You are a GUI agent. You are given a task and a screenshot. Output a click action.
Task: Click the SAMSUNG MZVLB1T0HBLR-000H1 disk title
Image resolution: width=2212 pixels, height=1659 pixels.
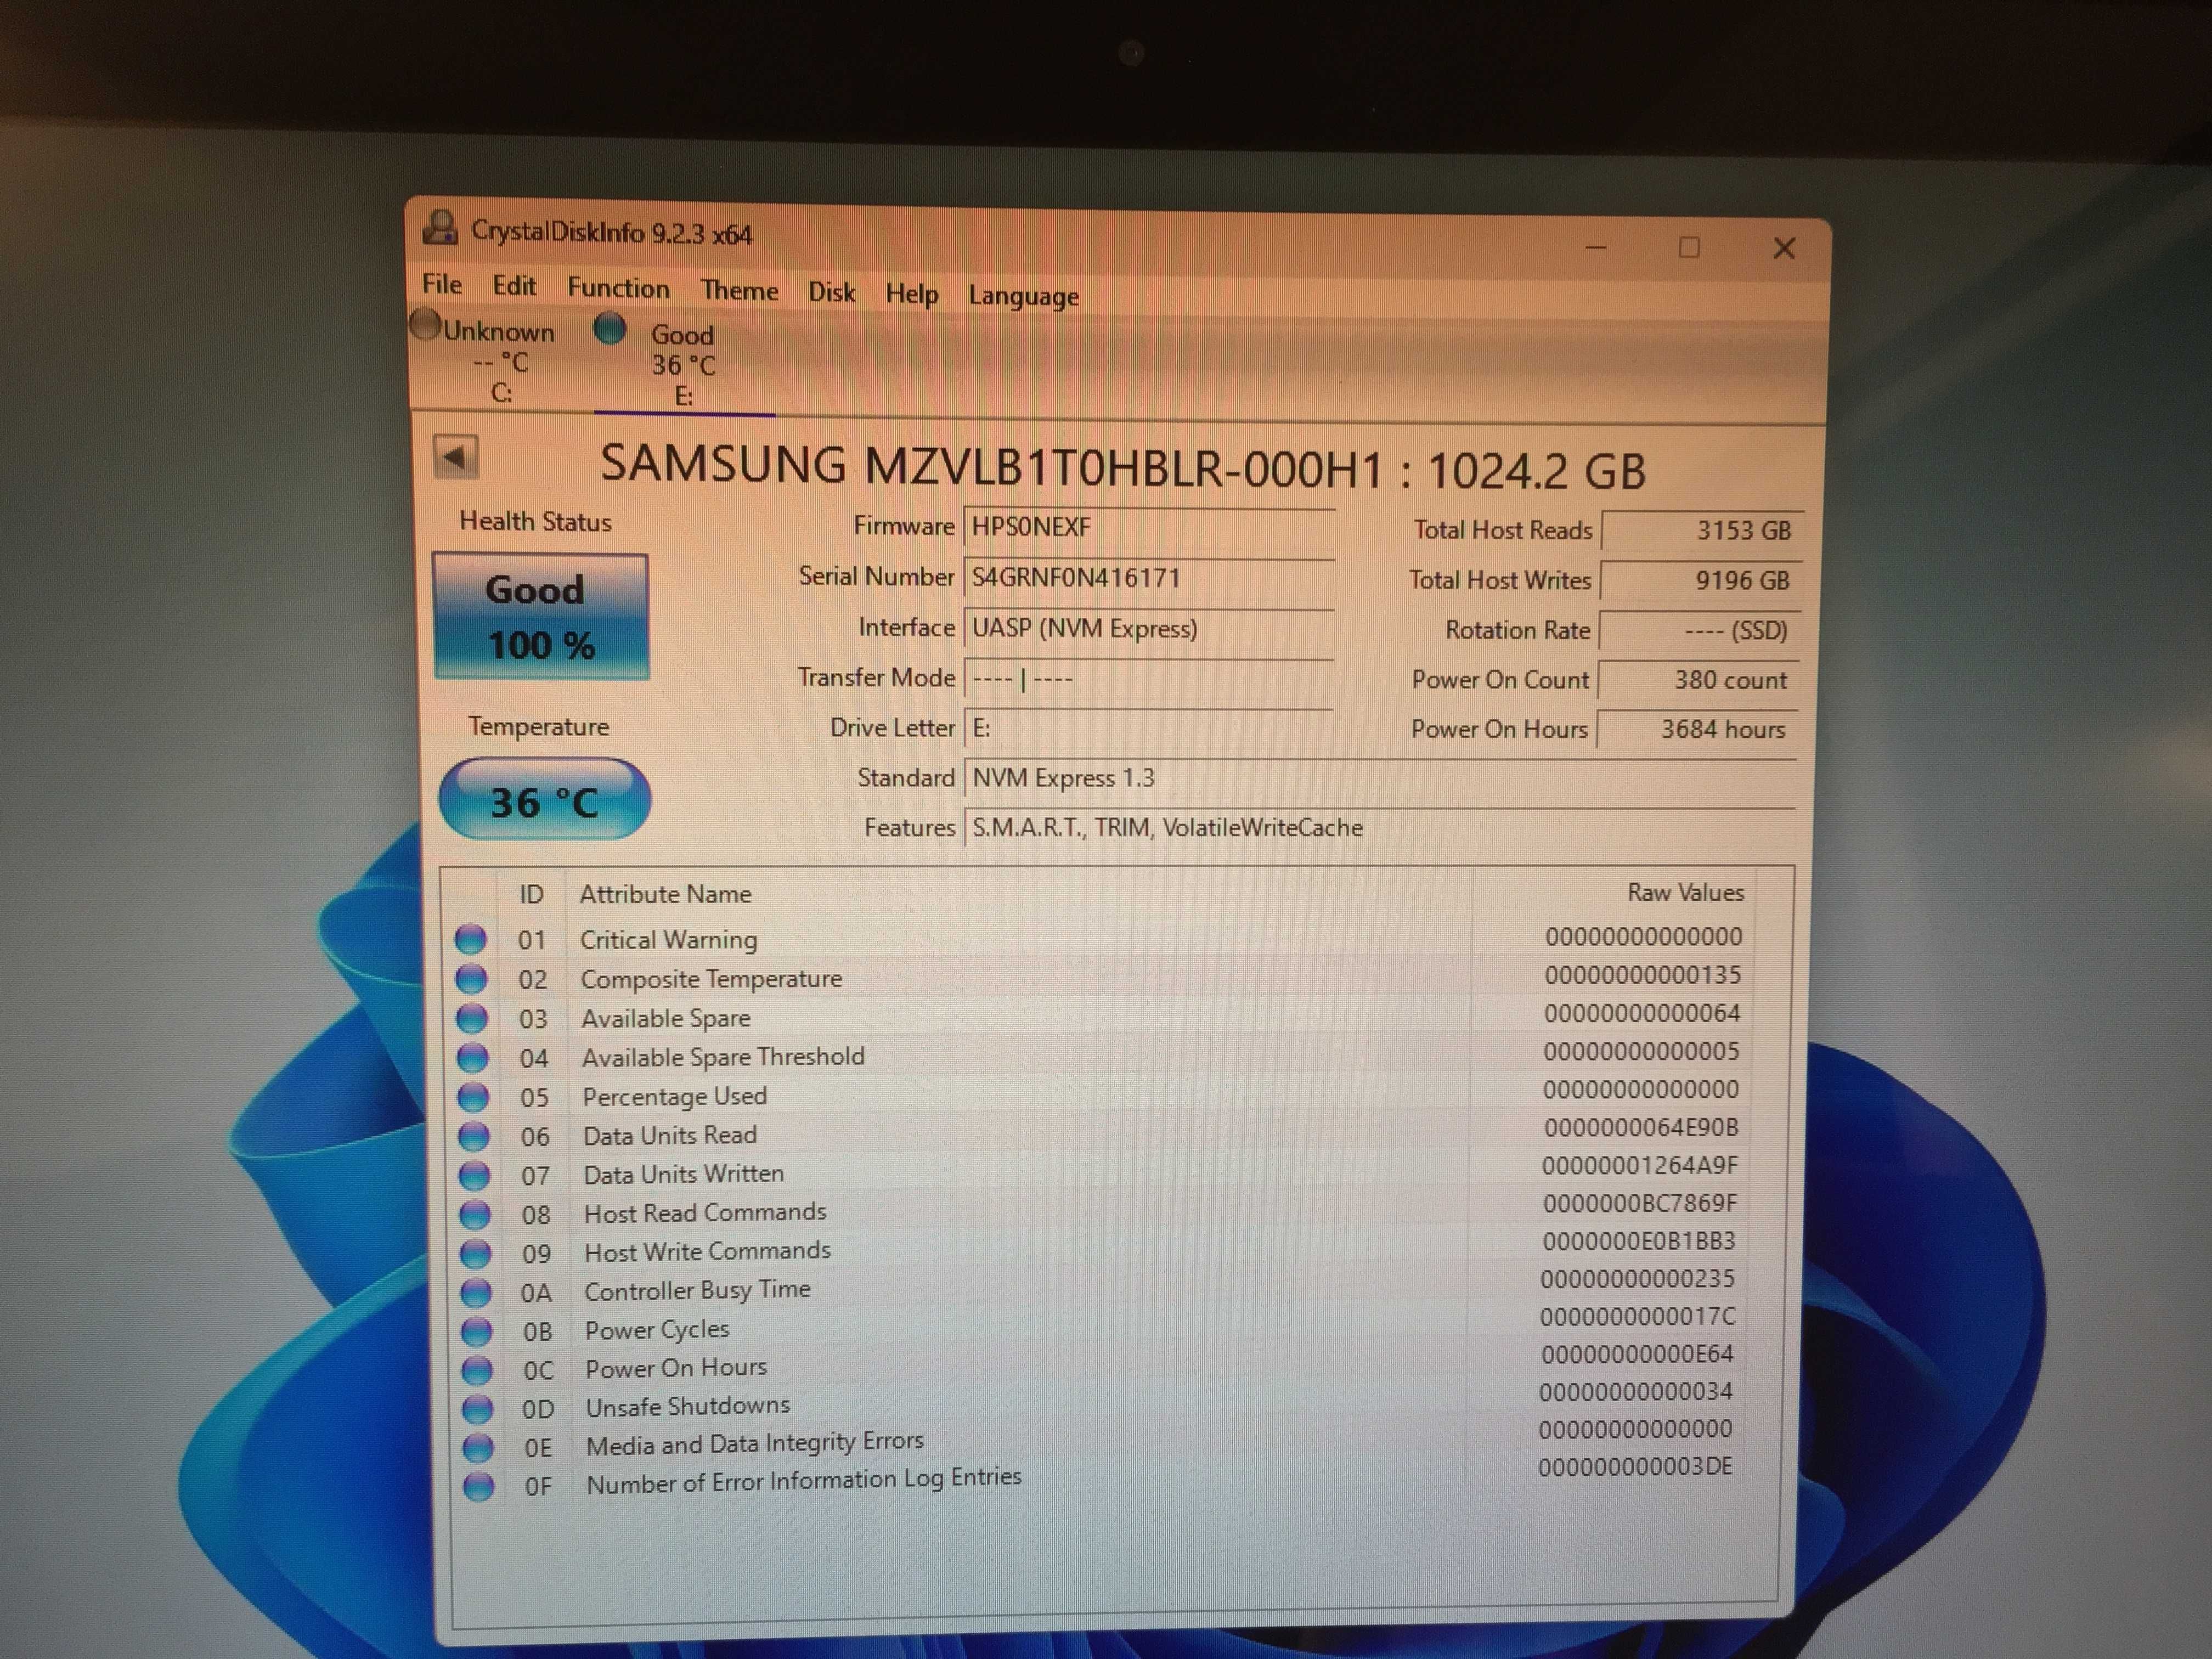pos(1122,468)
